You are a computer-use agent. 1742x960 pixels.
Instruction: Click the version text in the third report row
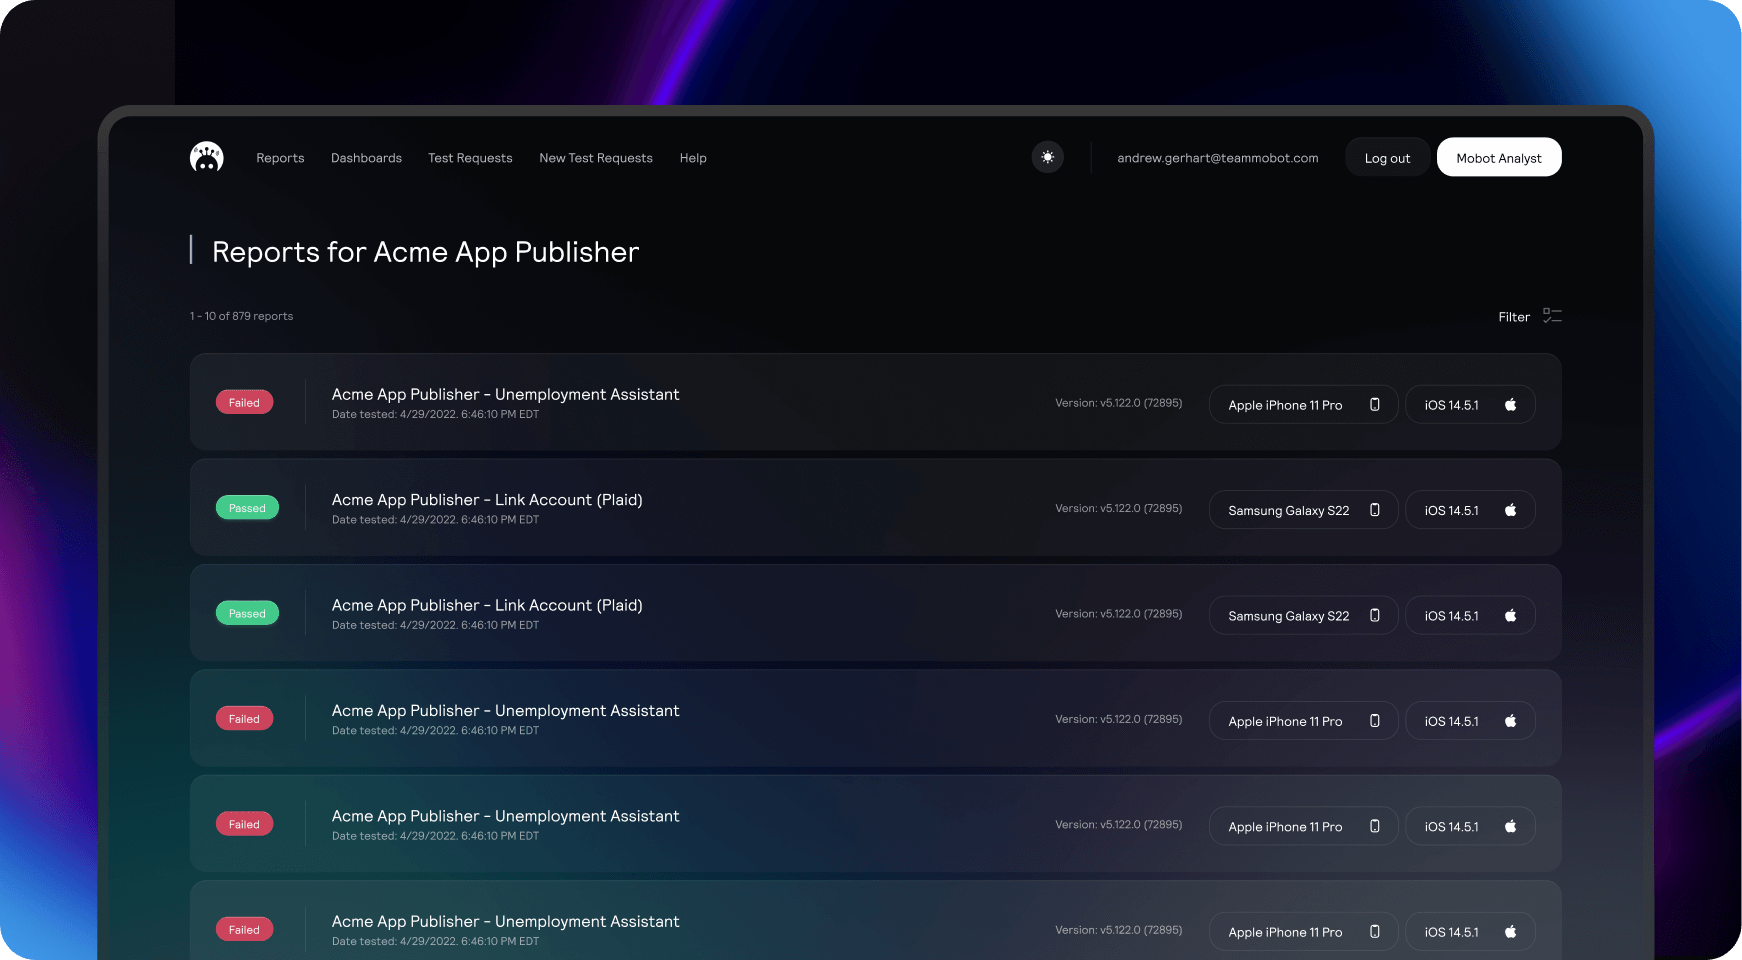(x=1118, y=614)
